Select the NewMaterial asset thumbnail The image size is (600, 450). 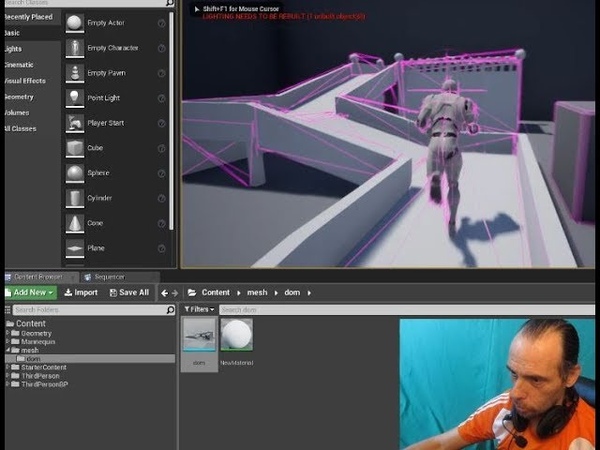pos(236,336)
